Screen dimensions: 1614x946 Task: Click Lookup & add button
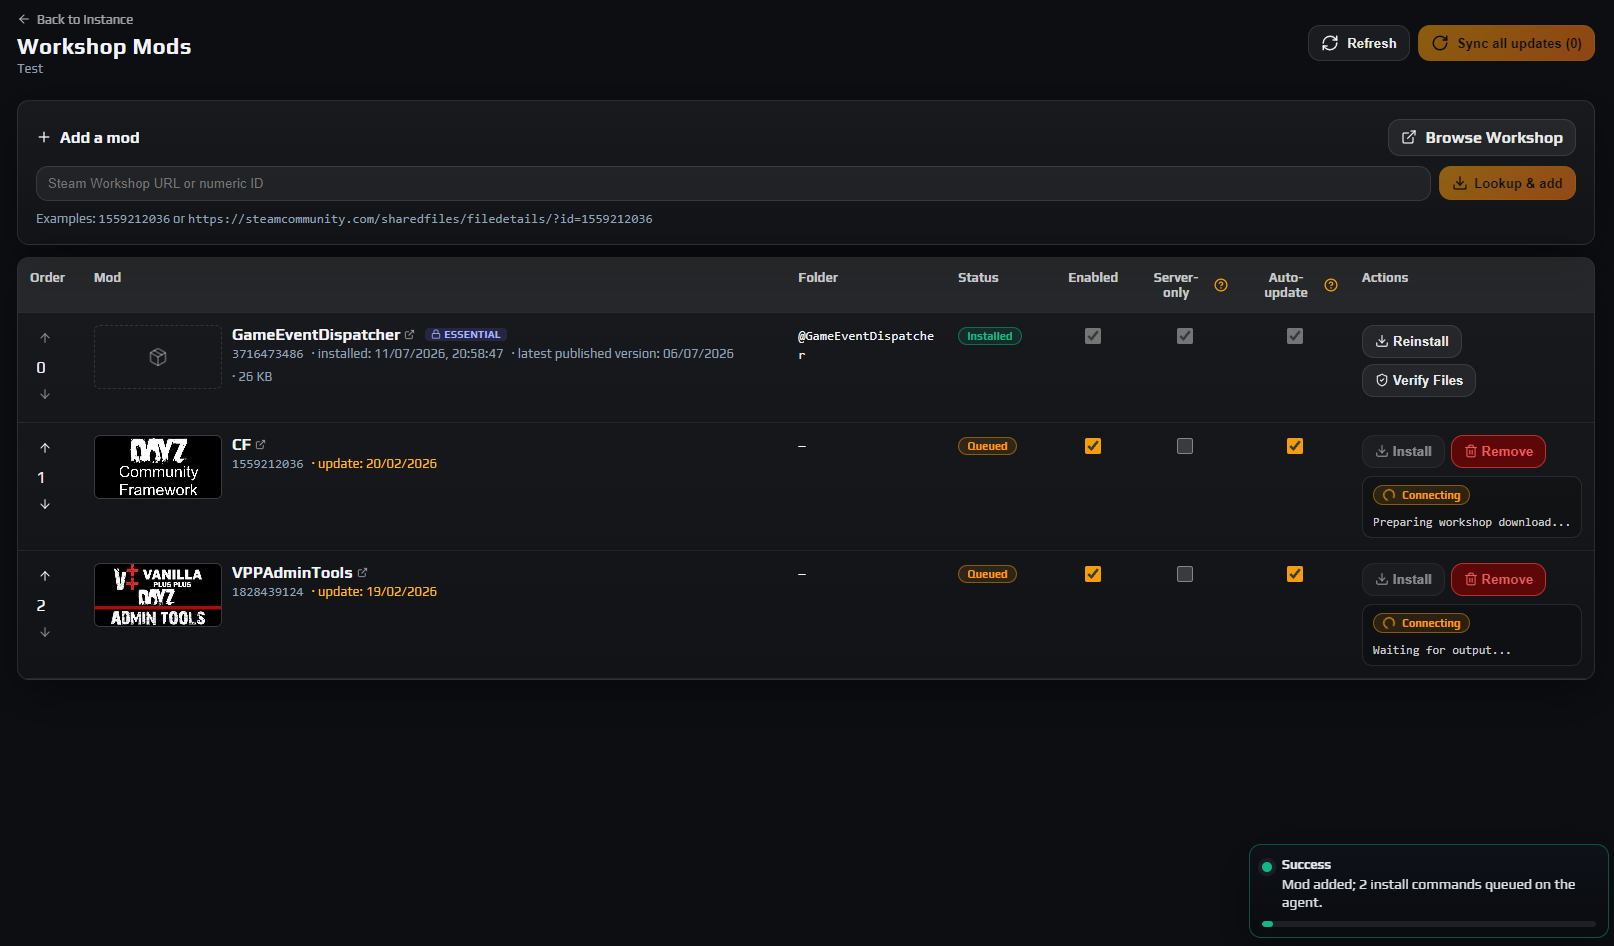(1507, 183)
